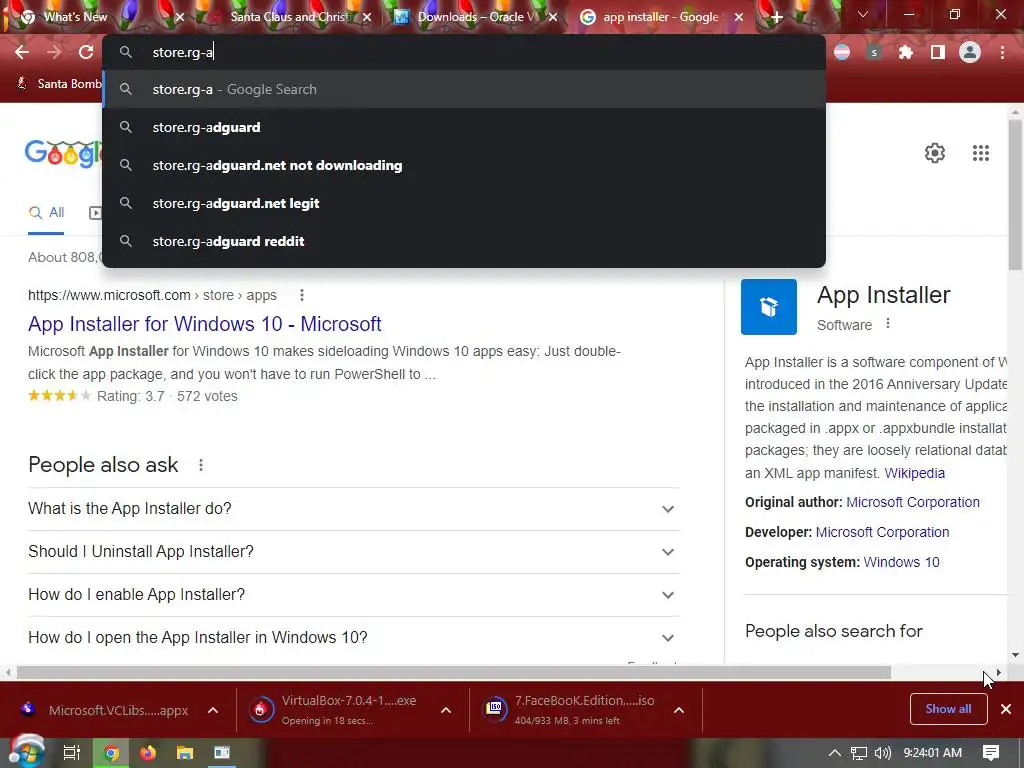
Task: Click in the address bar text field
Action: [x=464, y=52]
